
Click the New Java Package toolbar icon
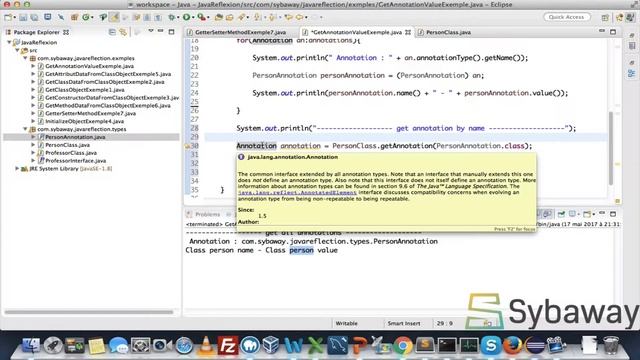click(x=74, y=17)
